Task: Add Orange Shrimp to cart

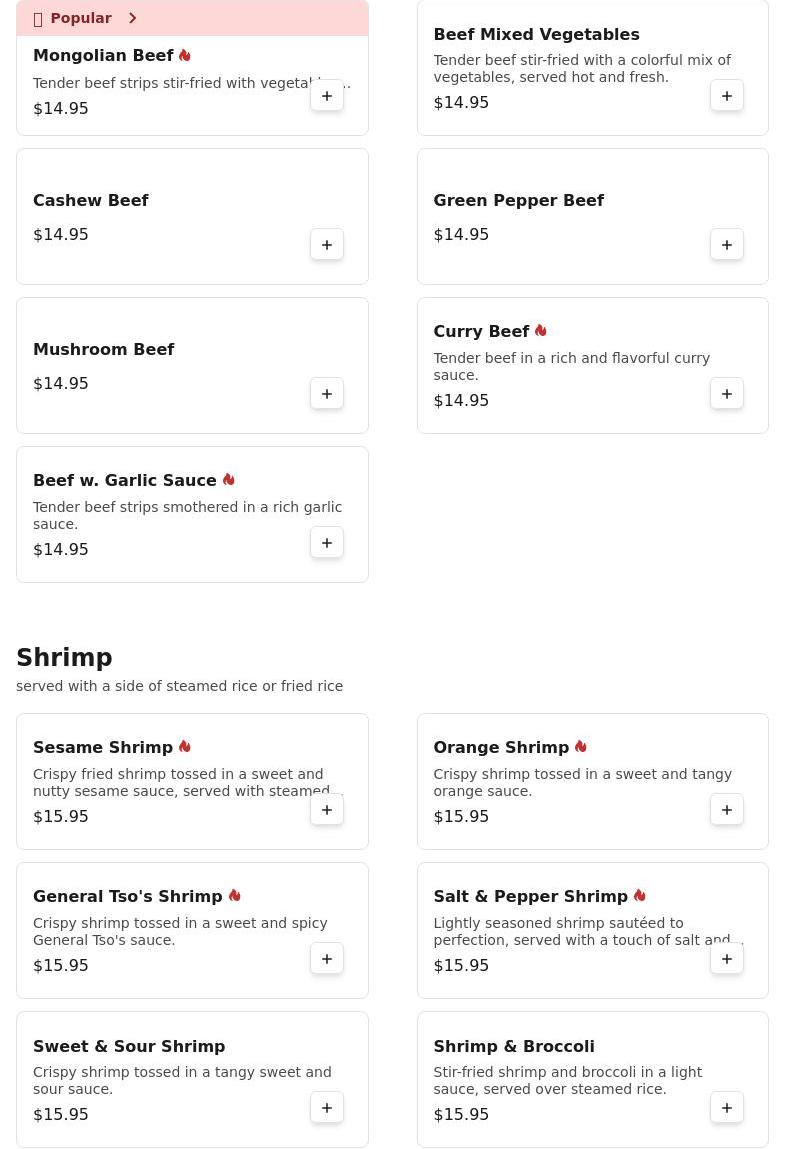Action: click(x=727, y=810)
